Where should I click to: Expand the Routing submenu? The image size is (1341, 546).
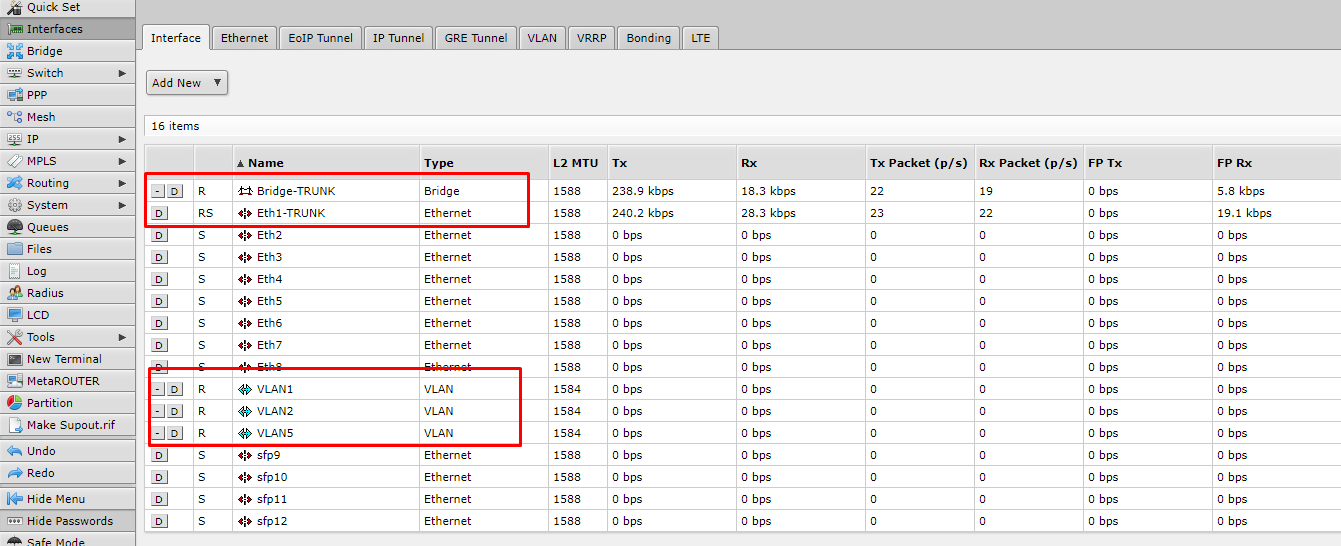point(122,183)
